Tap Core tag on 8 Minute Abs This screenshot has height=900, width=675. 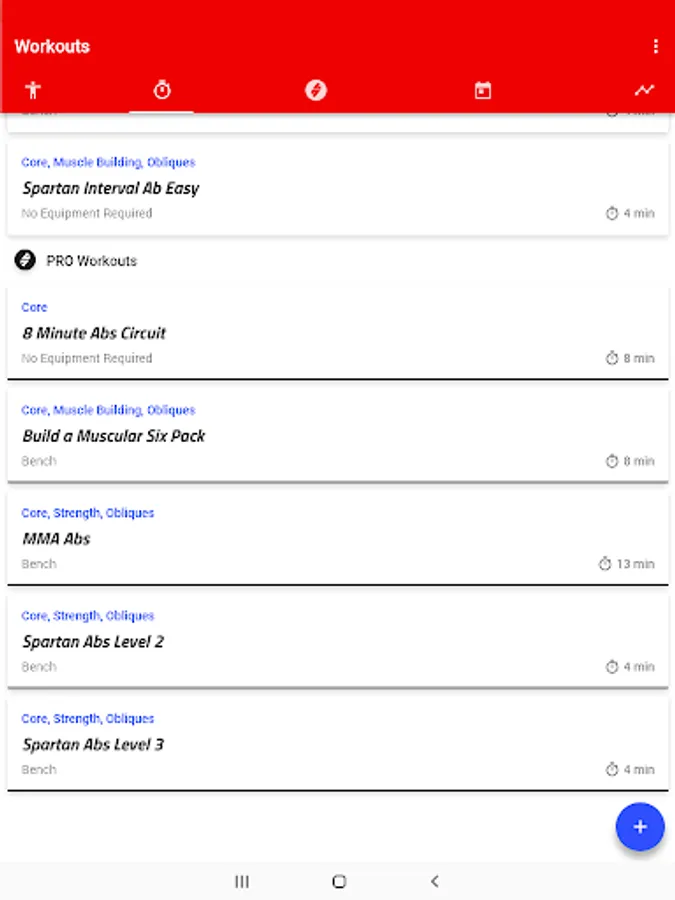tap(34, 307)
